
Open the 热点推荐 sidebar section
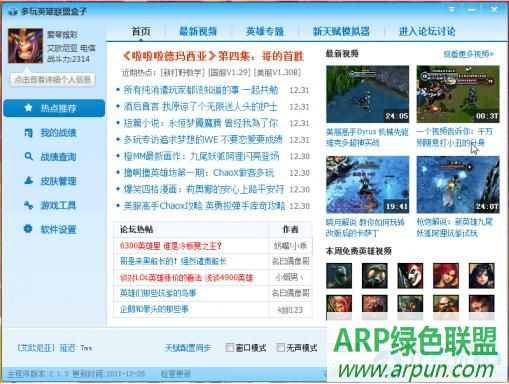(54, 108)
